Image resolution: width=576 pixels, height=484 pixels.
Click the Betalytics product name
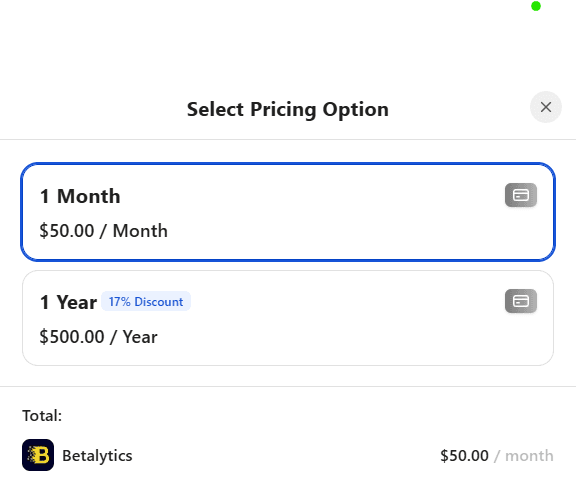(97, 456)
